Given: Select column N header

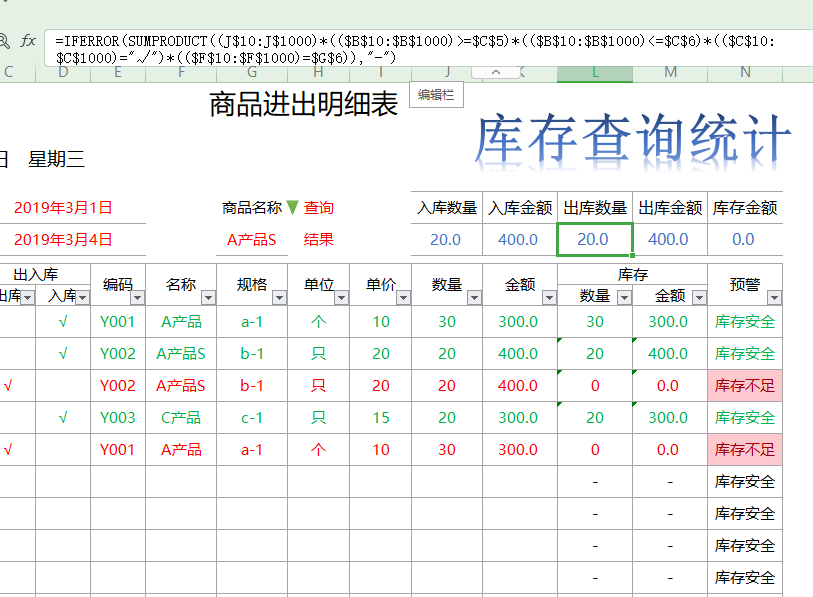Looking at the screenshot, I should [745, 73].
